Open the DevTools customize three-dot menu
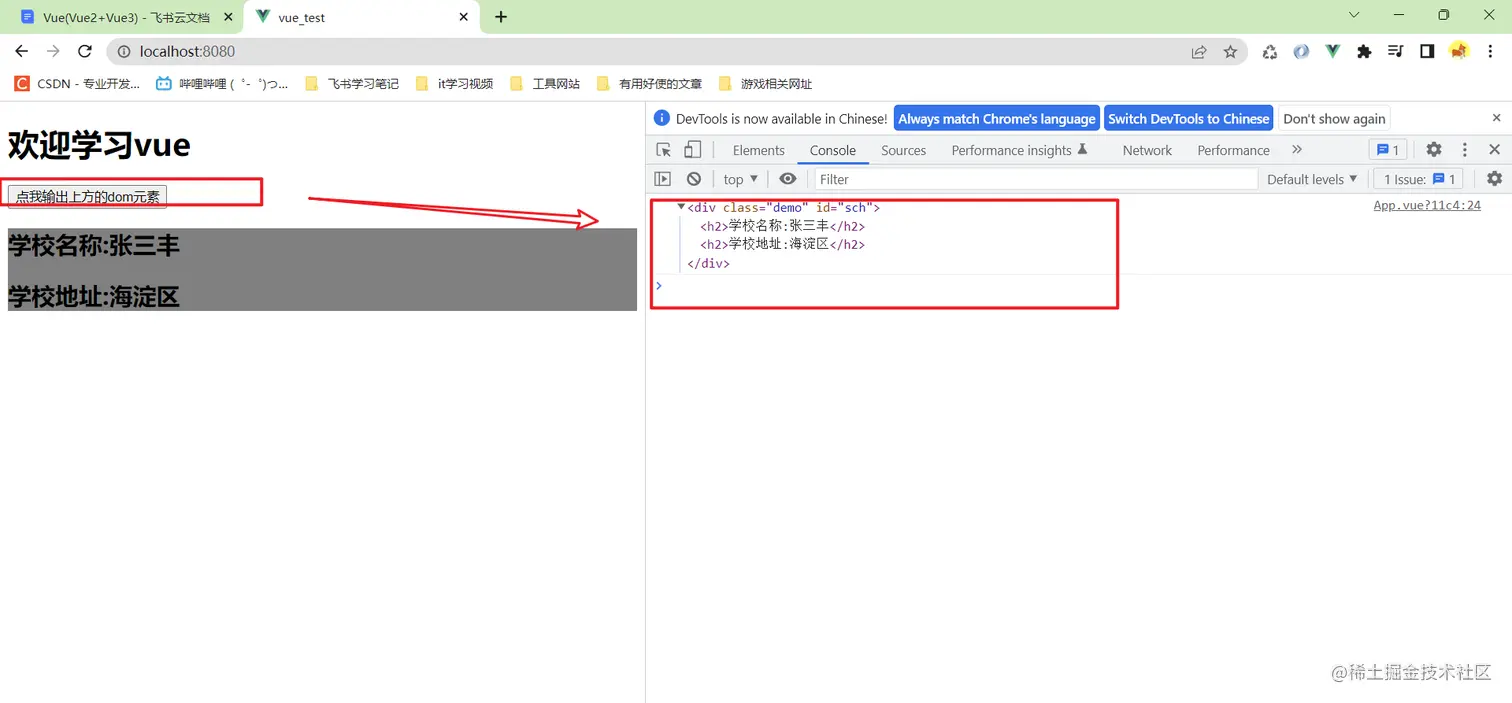The width and height of the screenshot is (1512, 703). (1465, 150)
